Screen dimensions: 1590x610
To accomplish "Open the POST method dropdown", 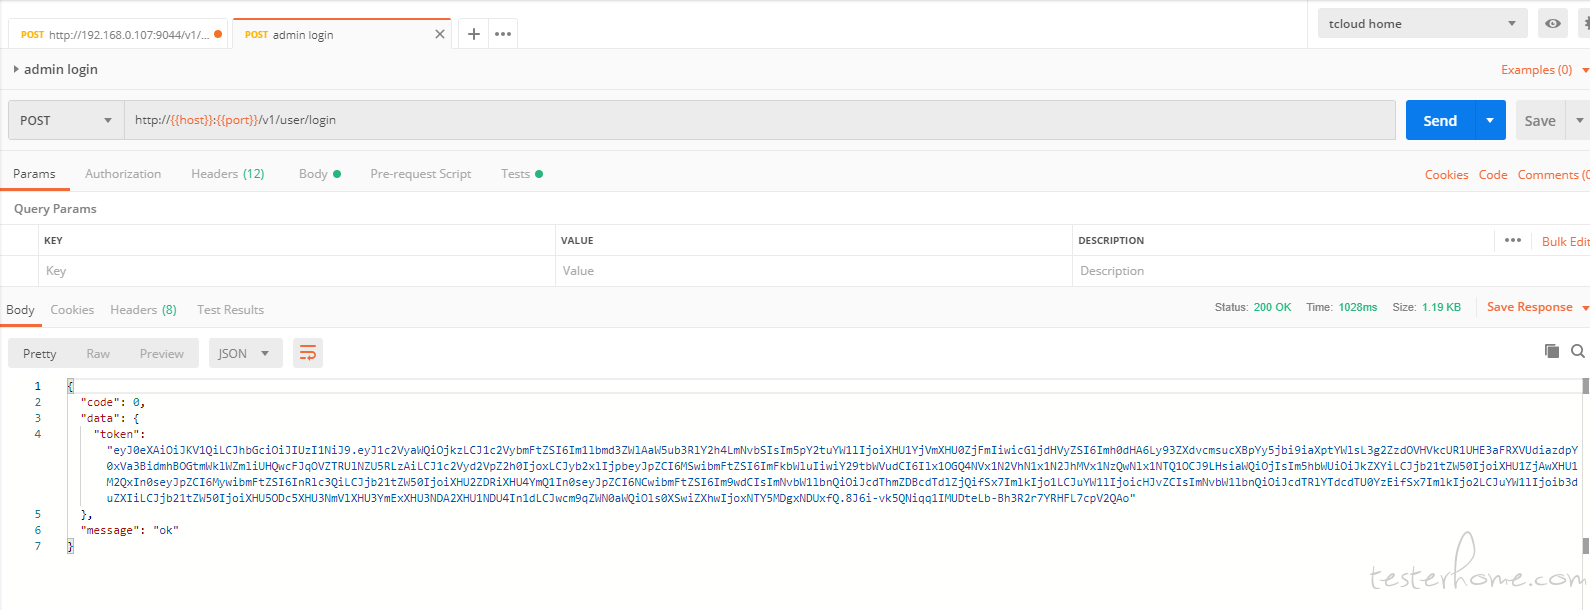I will click(66, 120).
